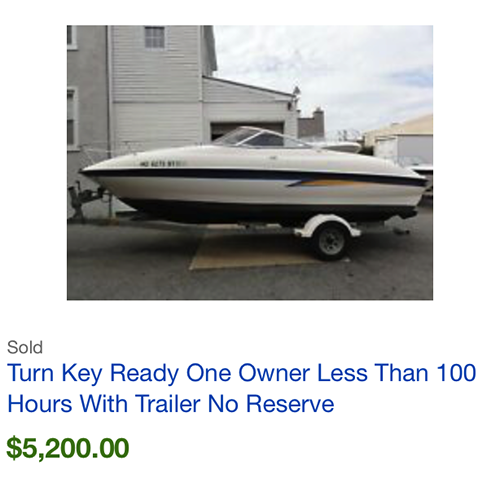Click the registration number on the boat hull
The width and height of the screenshot is (500, 500).
(163, 164)
